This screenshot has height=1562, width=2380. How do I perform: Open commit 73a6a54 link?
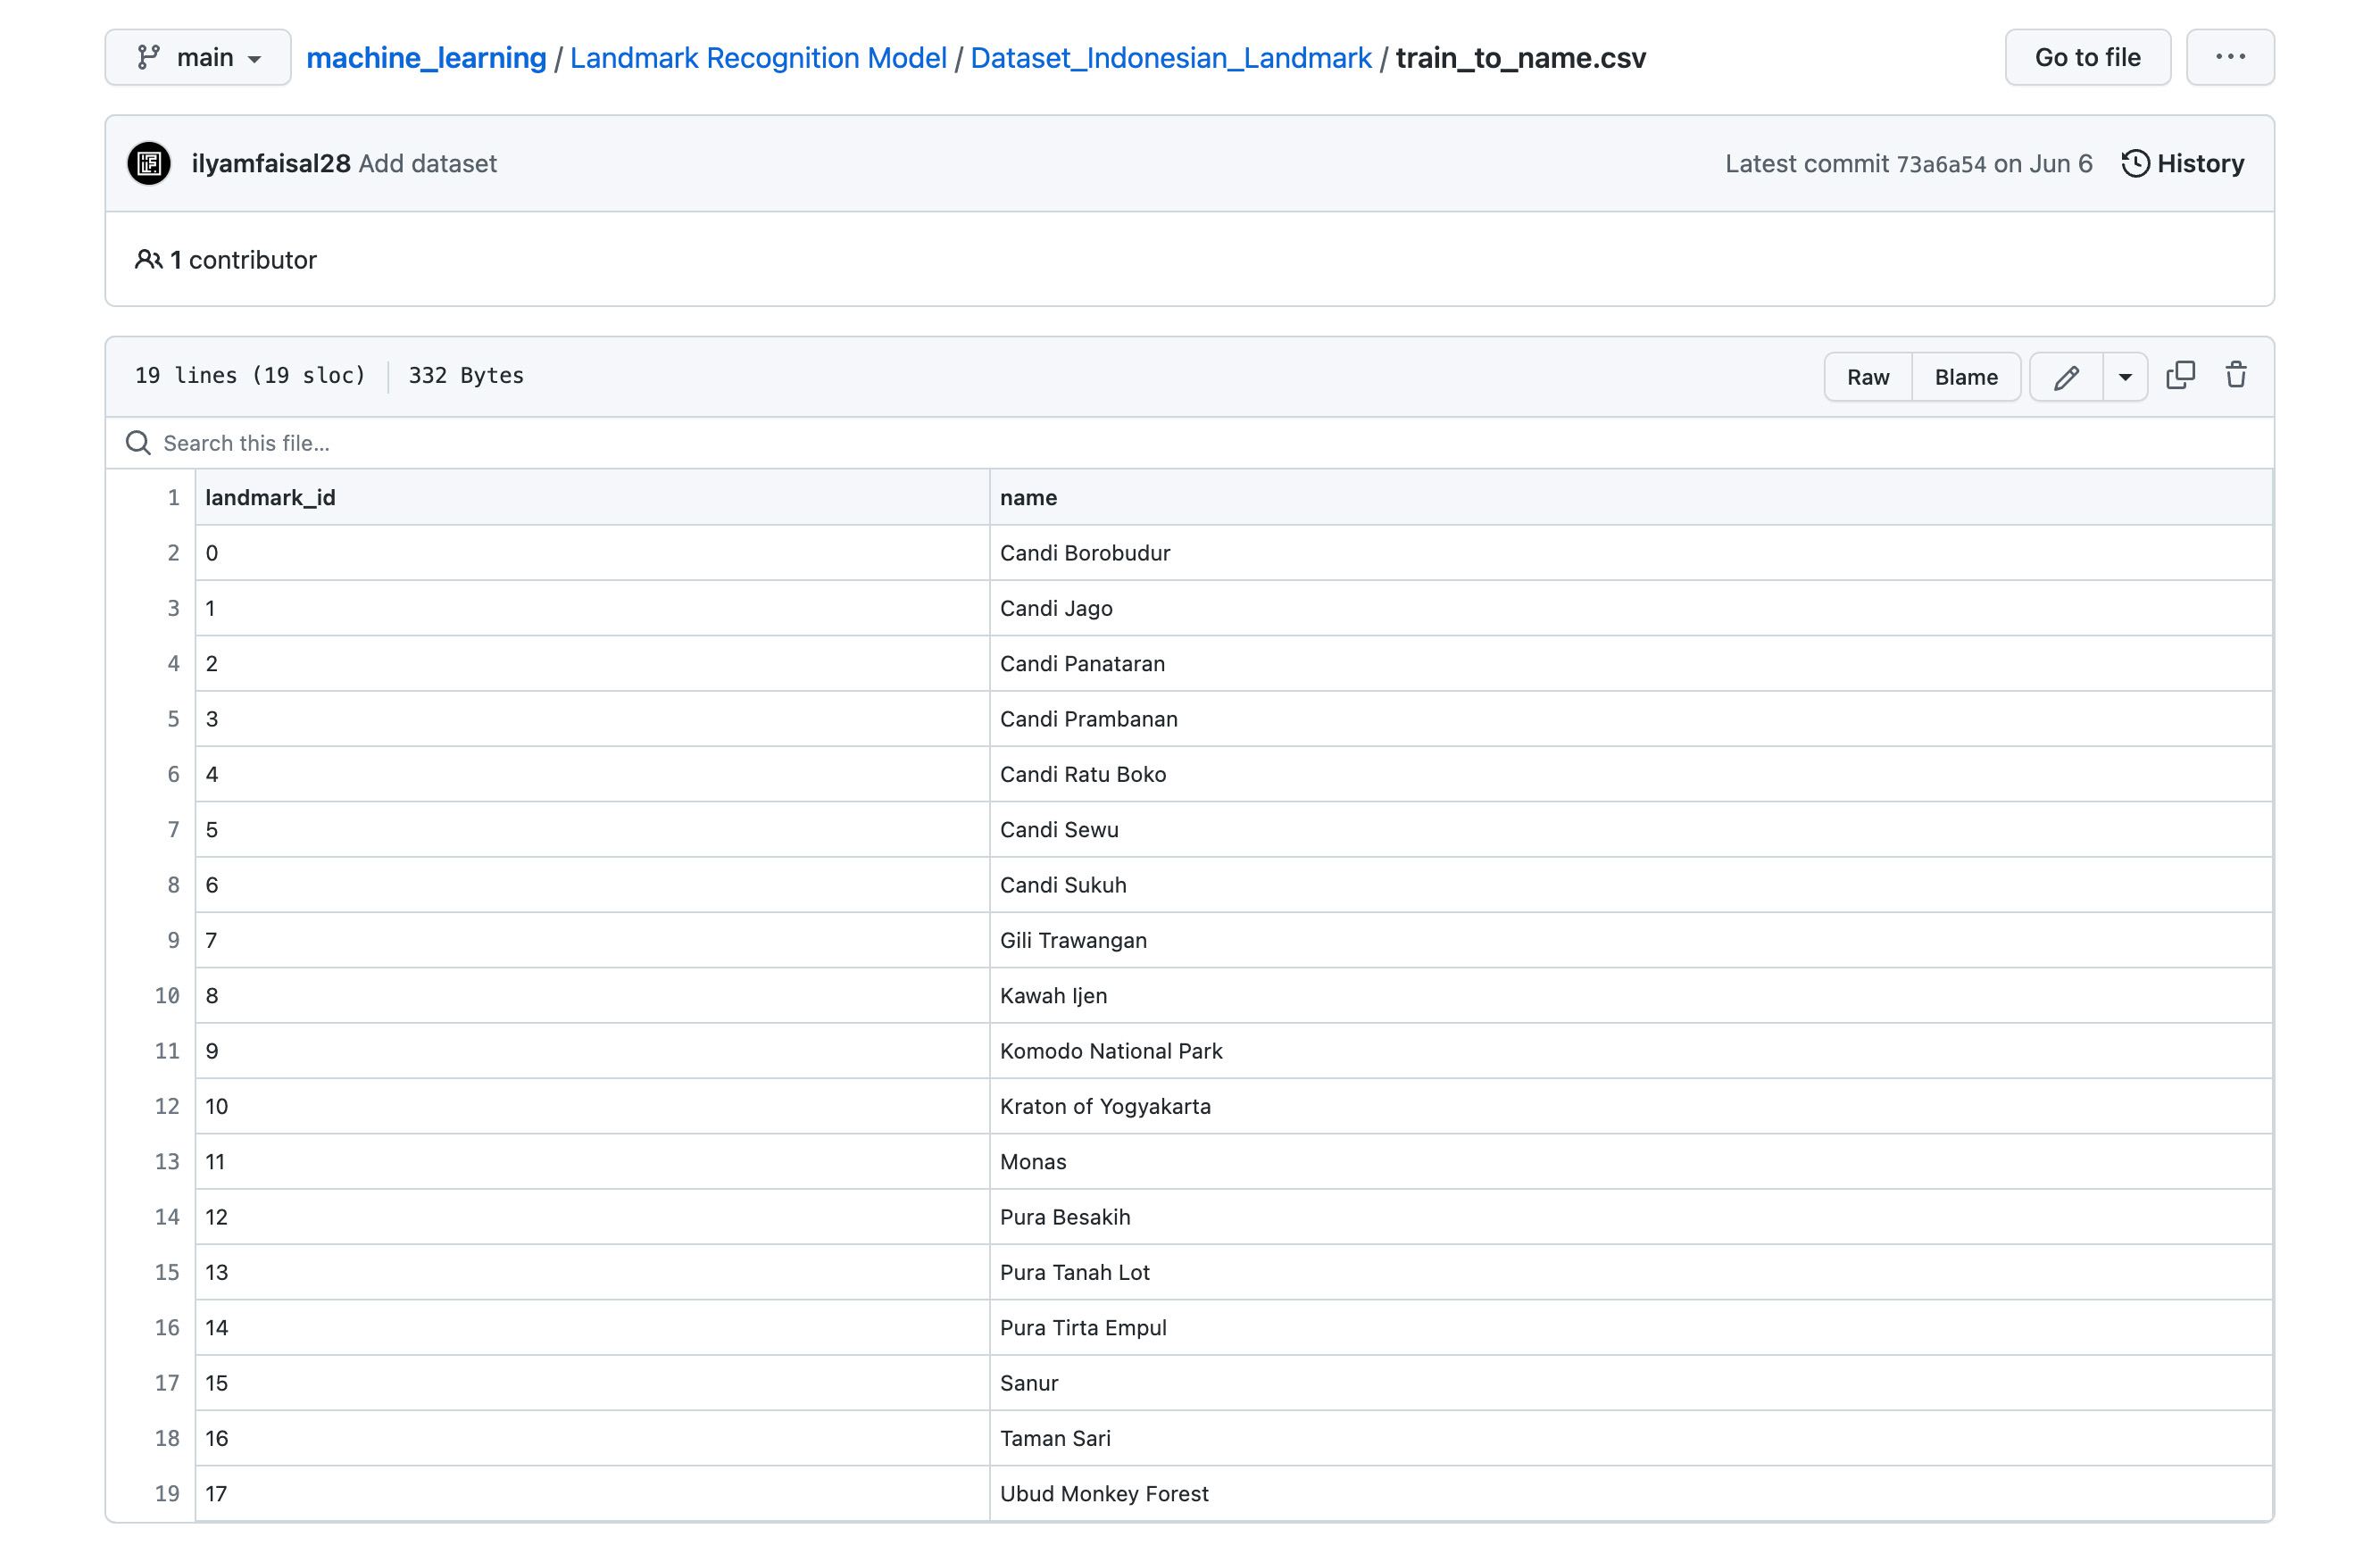click(1940, 164)
